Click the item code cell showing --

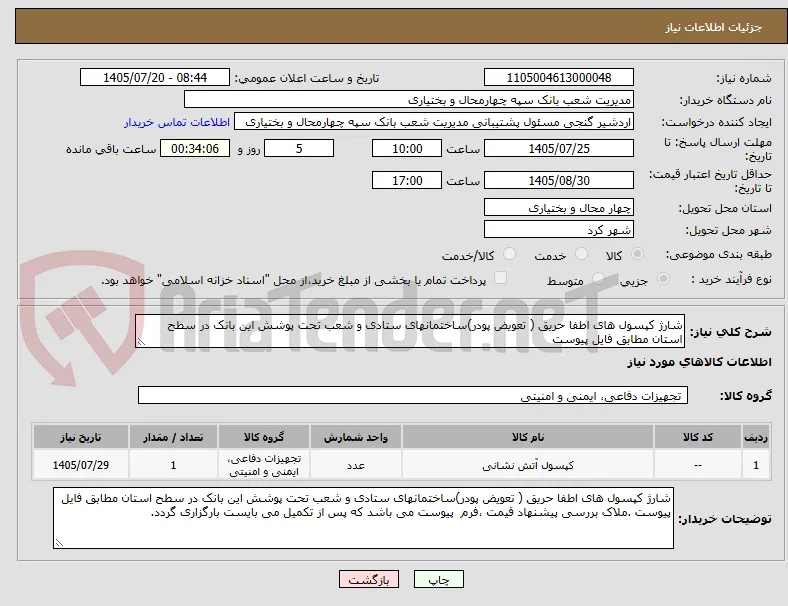pos(698,465)
